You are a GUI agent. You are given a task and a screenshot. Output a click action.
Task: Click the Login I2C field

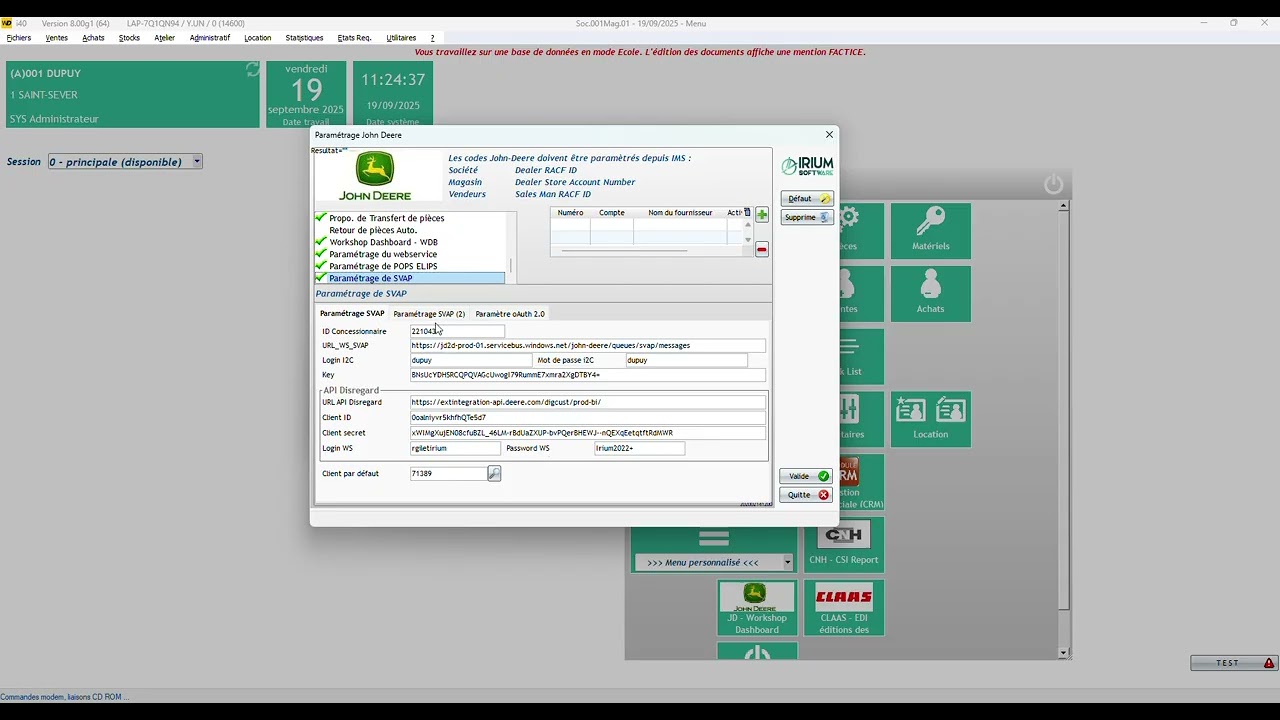click(471, 360)
